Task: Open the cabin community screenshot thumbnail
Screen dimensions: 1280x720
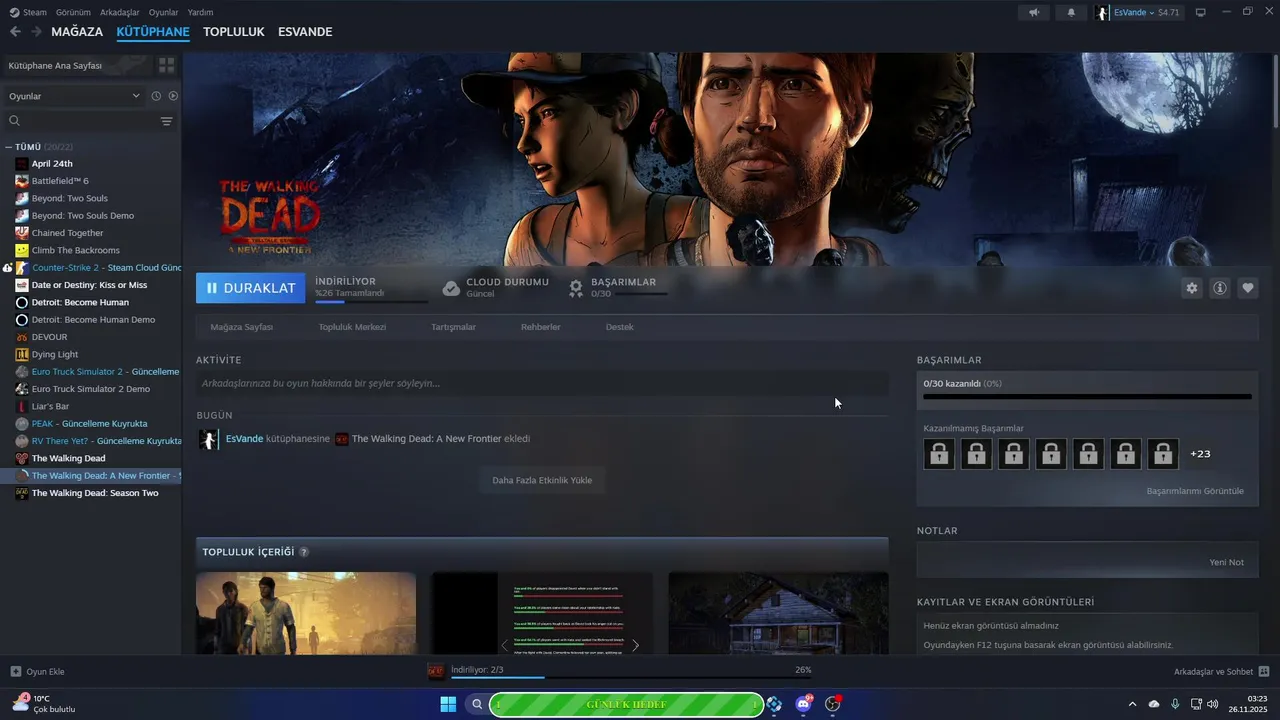Action: (778, 613)
